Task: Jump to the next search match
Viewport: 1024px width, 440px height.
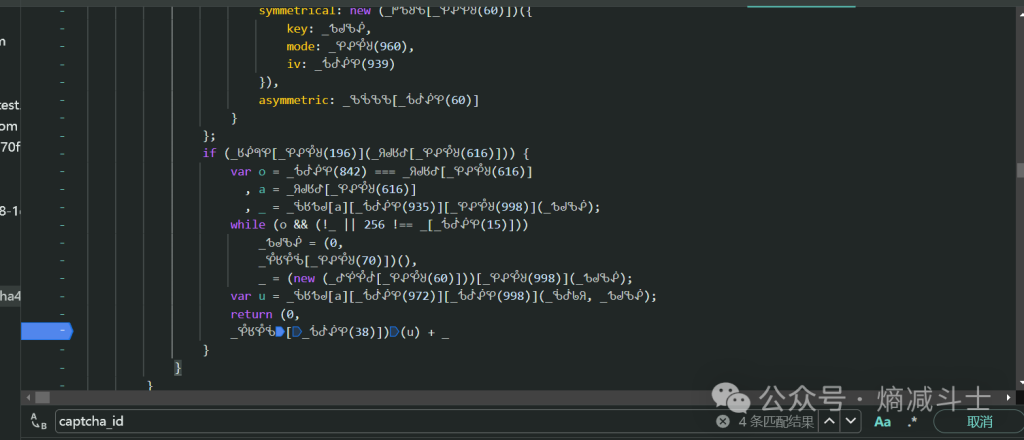Action: 852,422
